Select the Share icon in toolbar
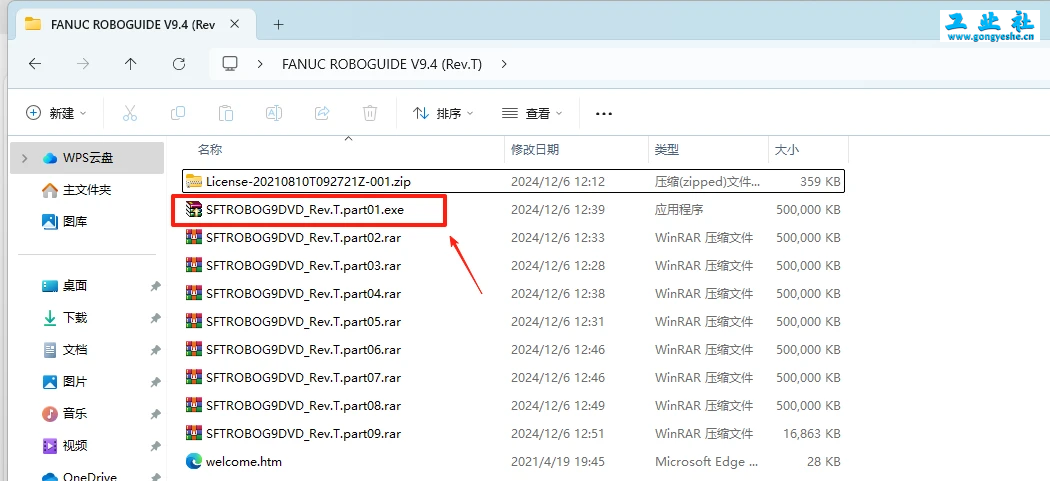 point(322,113)
